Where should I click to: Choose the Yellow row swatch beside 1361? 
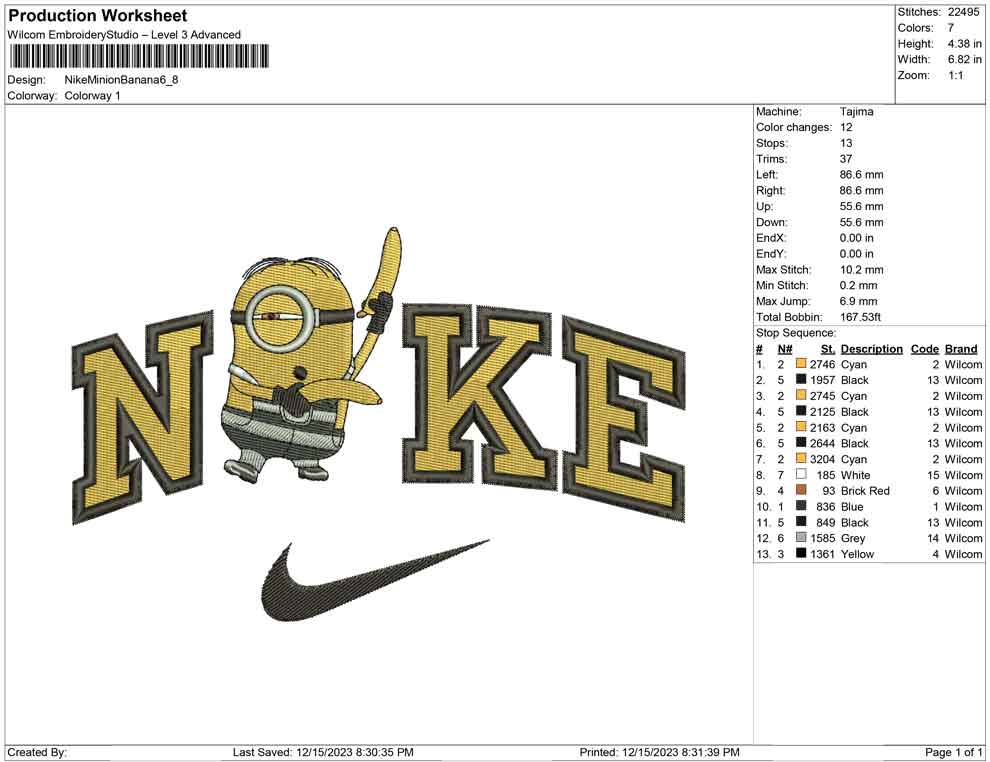click(801, 553)
